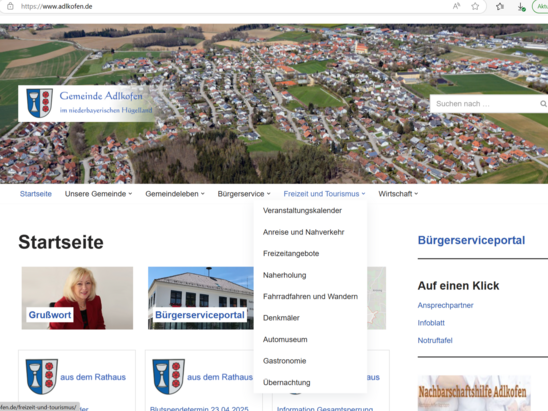Click the map thumbnail behind dropdown
The image size is (548, 411).
(x=377, y=298)
